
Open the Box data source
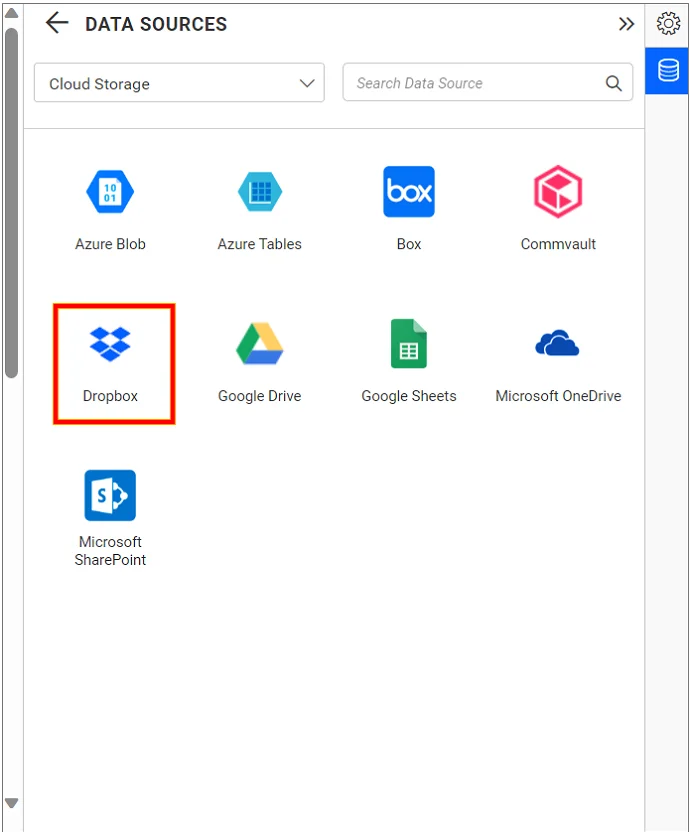409,192
